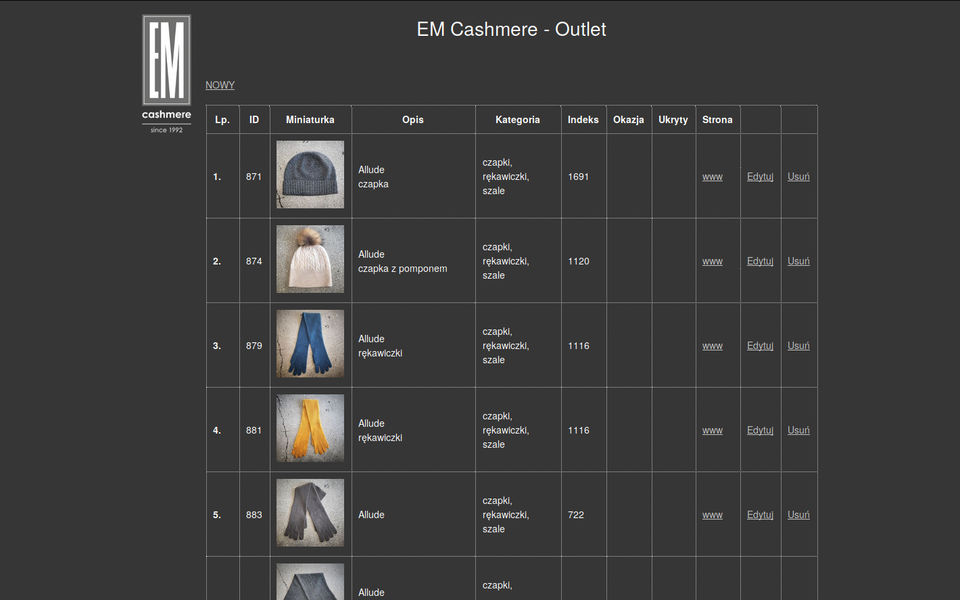Click Edytuj for item 874

760,261
